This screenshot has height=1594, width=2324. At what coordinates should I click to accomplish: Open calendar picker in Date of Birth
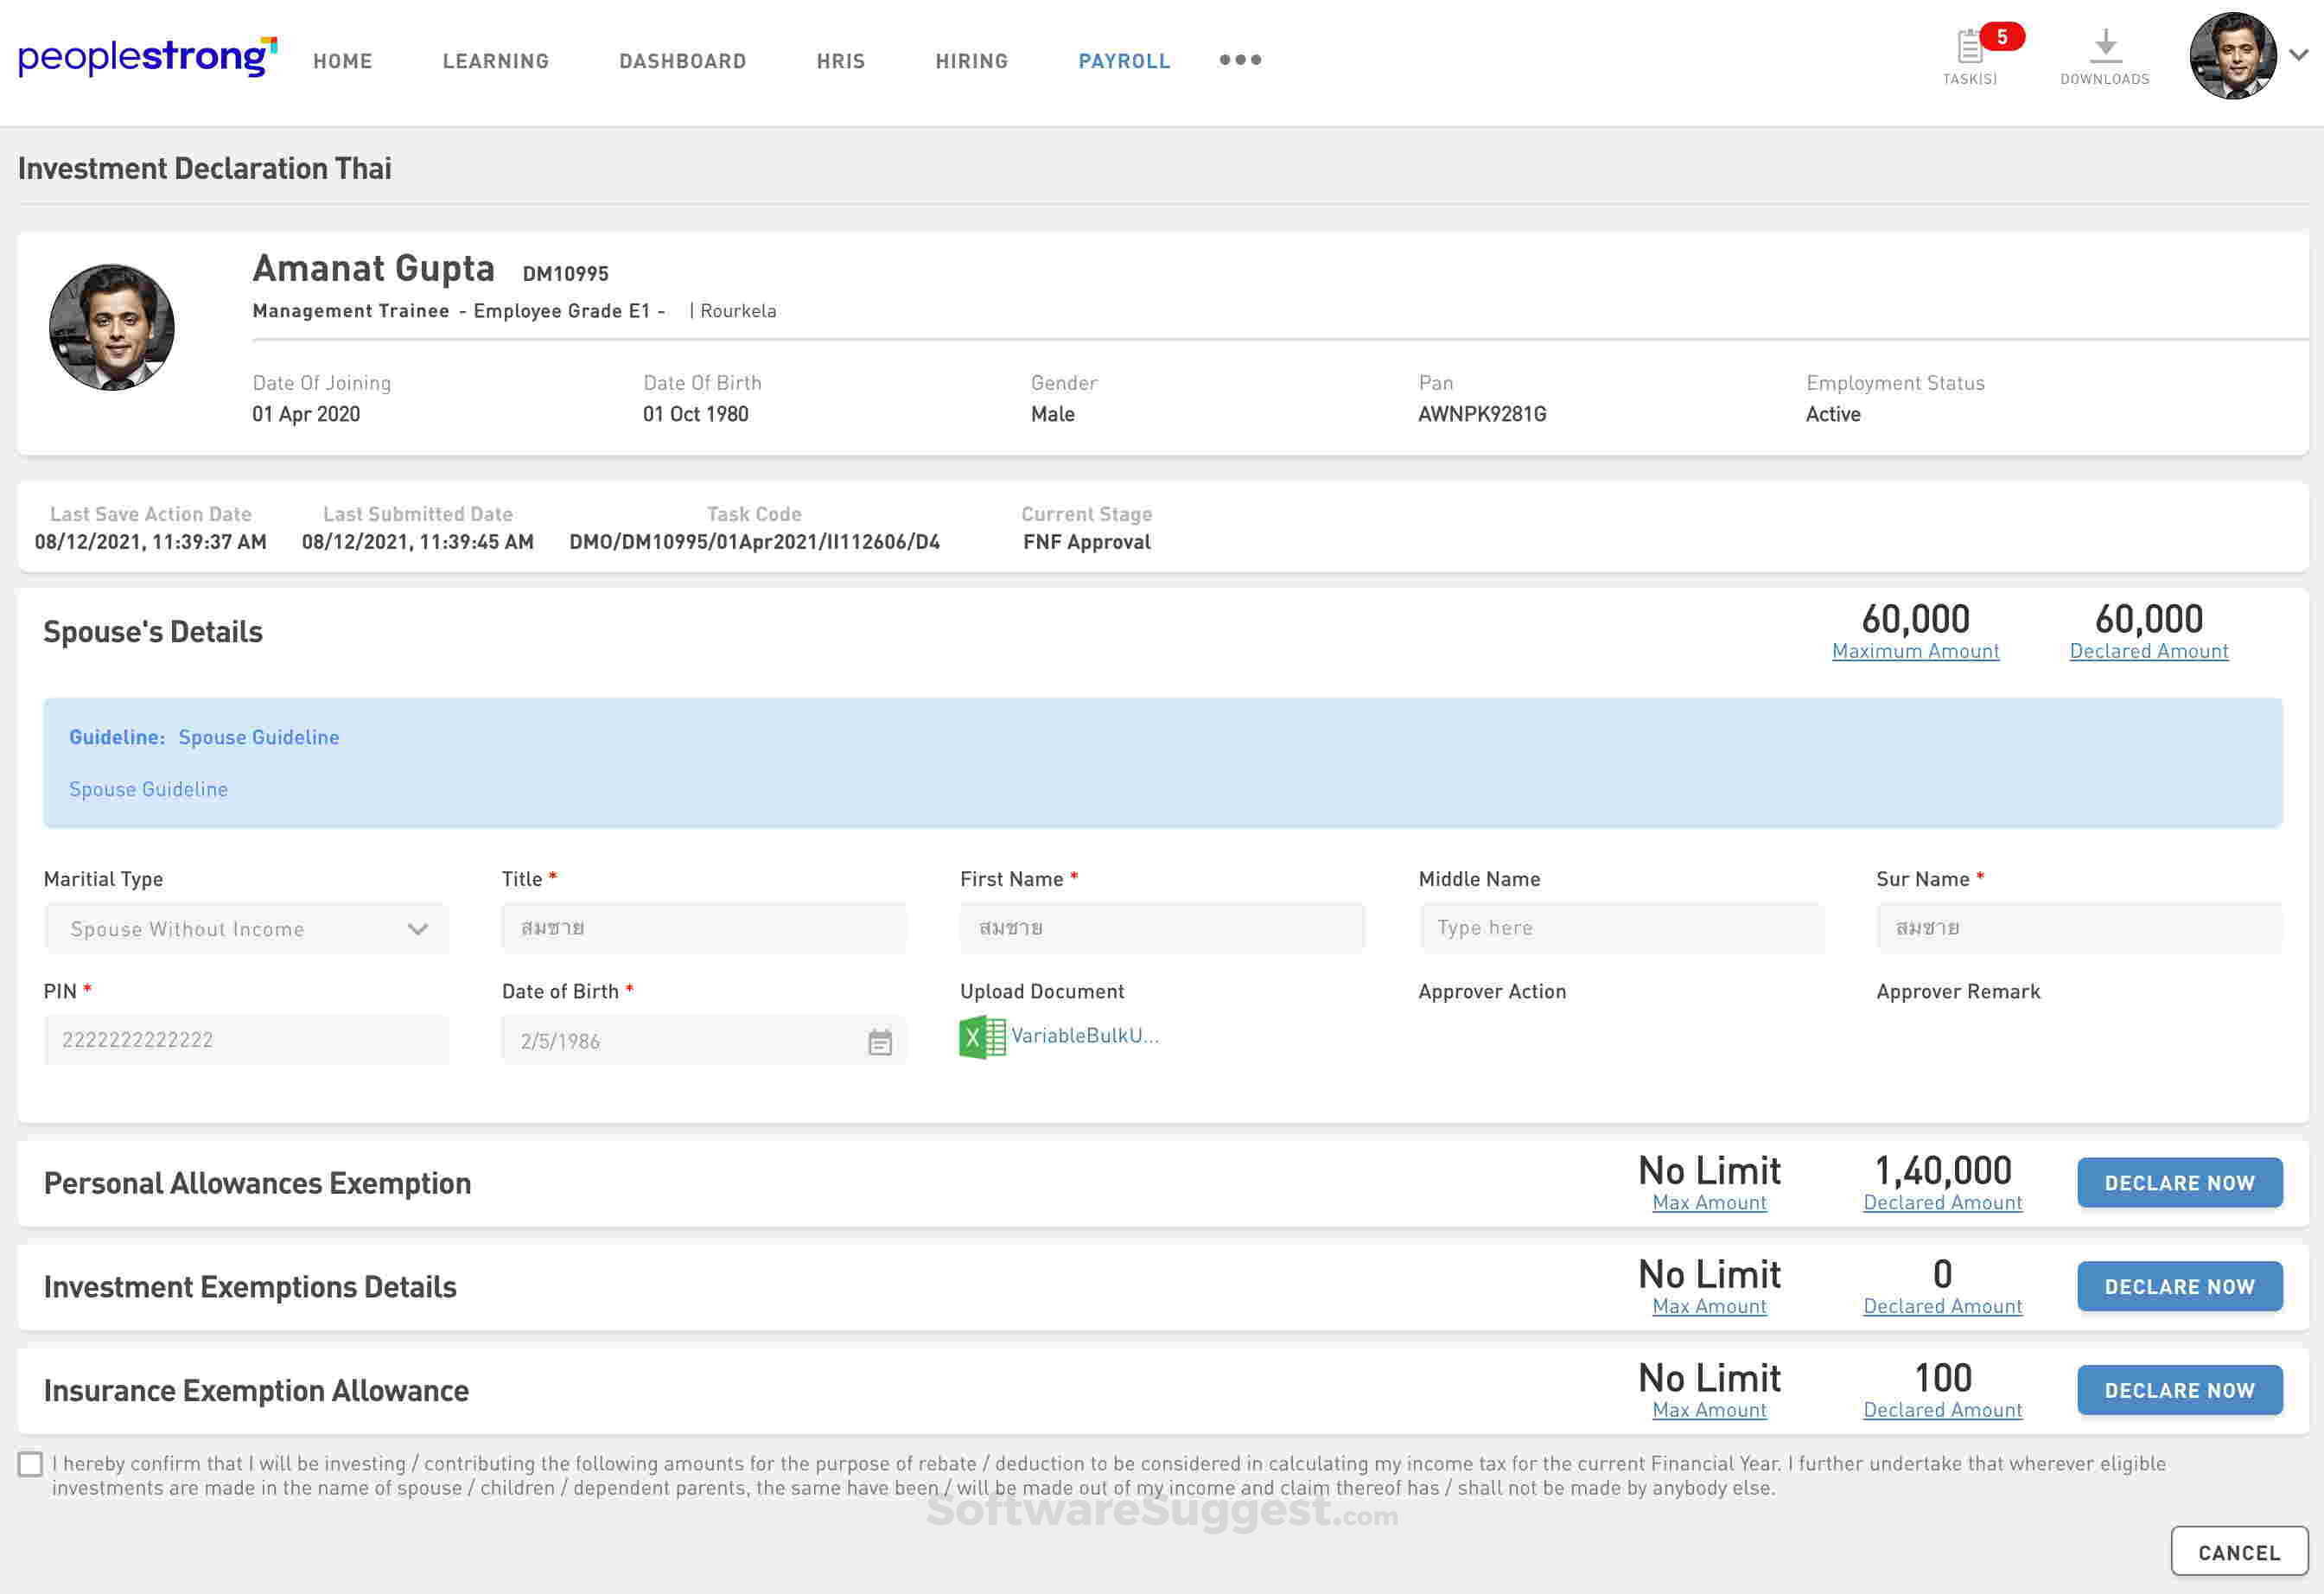(880, 1042)
